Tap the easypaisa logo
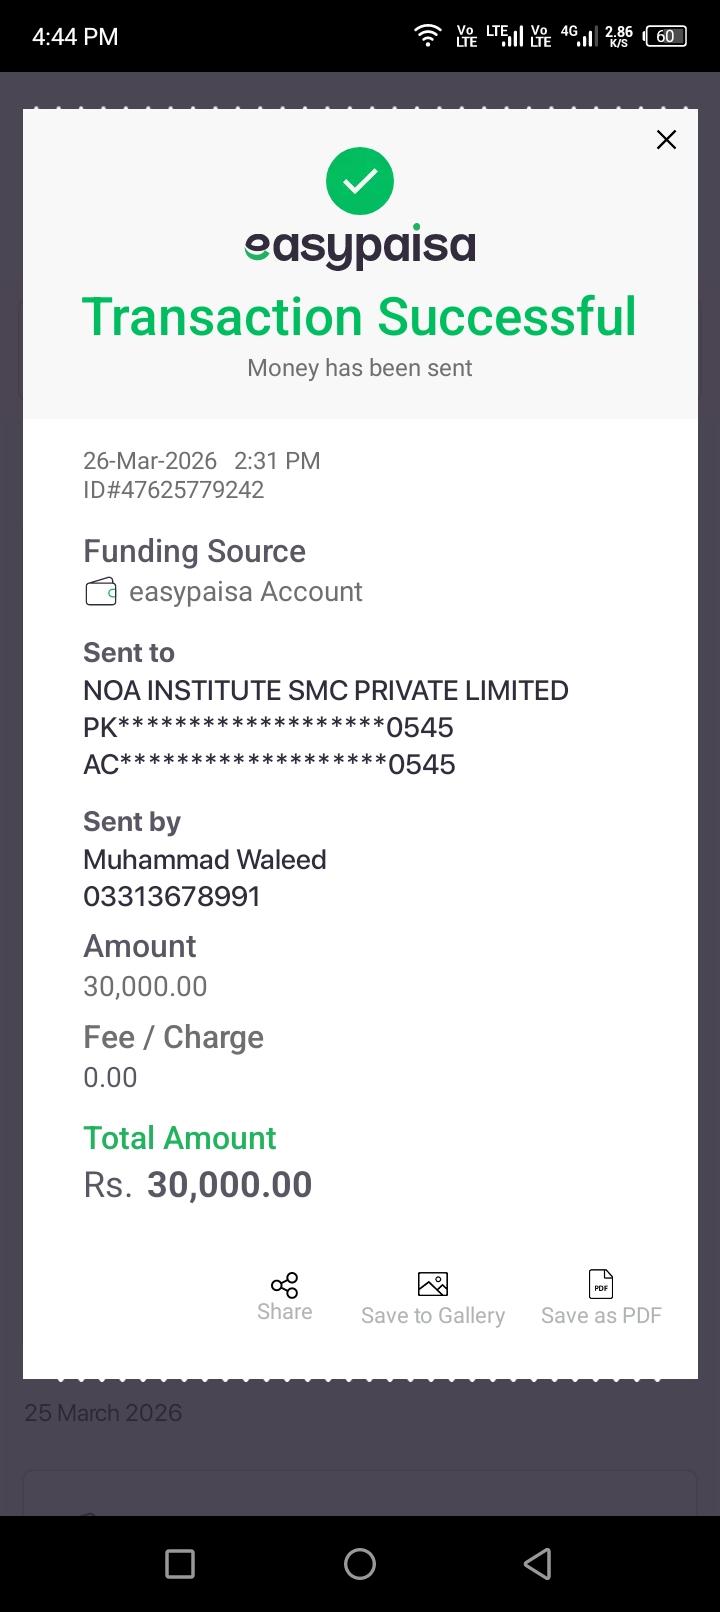 click(360, 247)
